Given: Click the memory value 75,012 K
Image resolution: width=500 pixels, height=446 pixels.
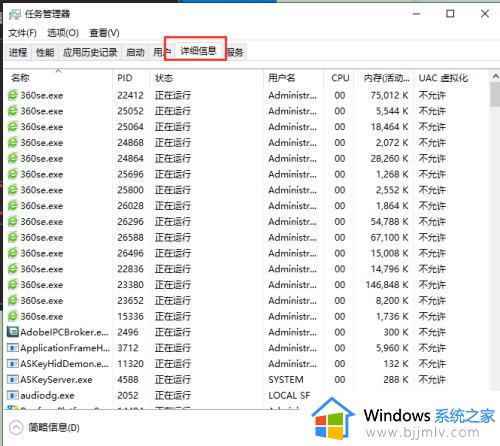Looking at the screenshot, I should click(389, 95).
